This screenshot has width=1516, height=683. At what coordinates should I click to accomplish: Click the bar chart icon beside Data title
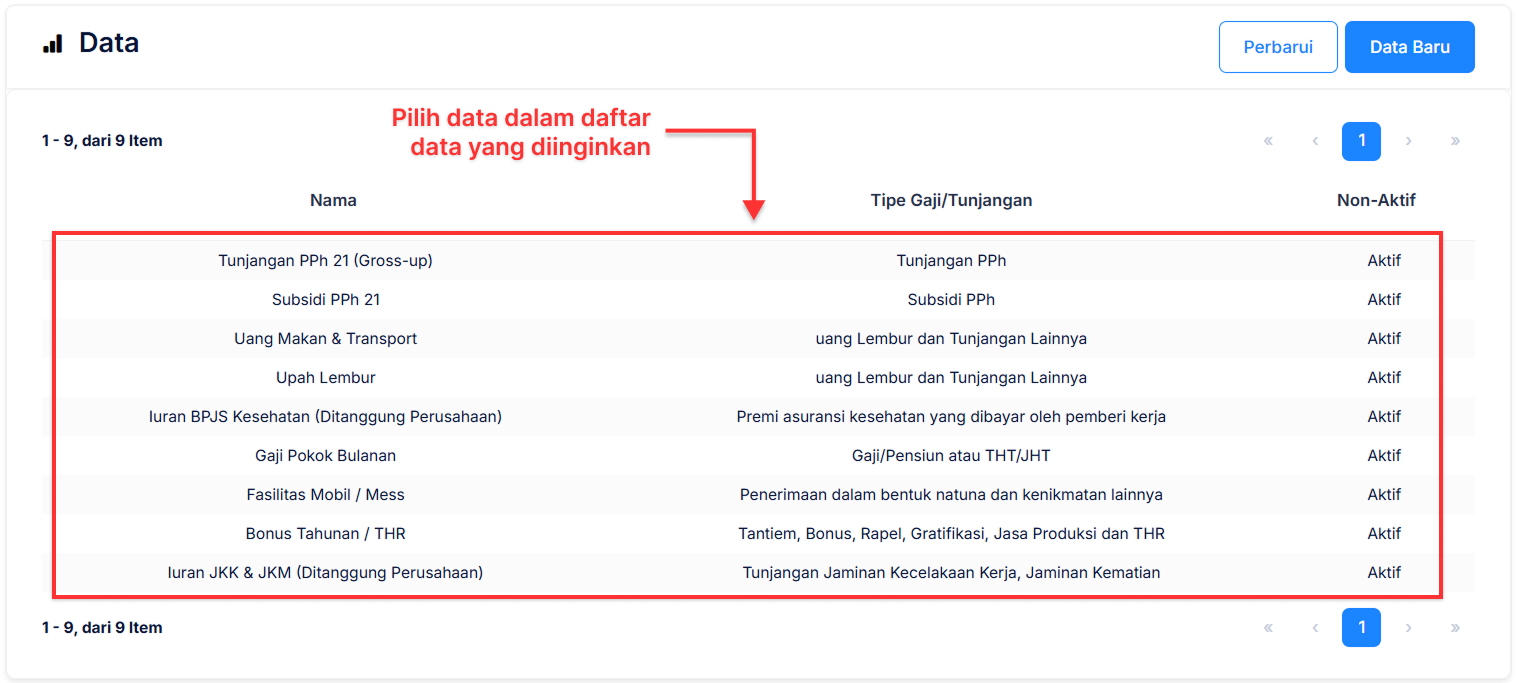pos(52,44)
